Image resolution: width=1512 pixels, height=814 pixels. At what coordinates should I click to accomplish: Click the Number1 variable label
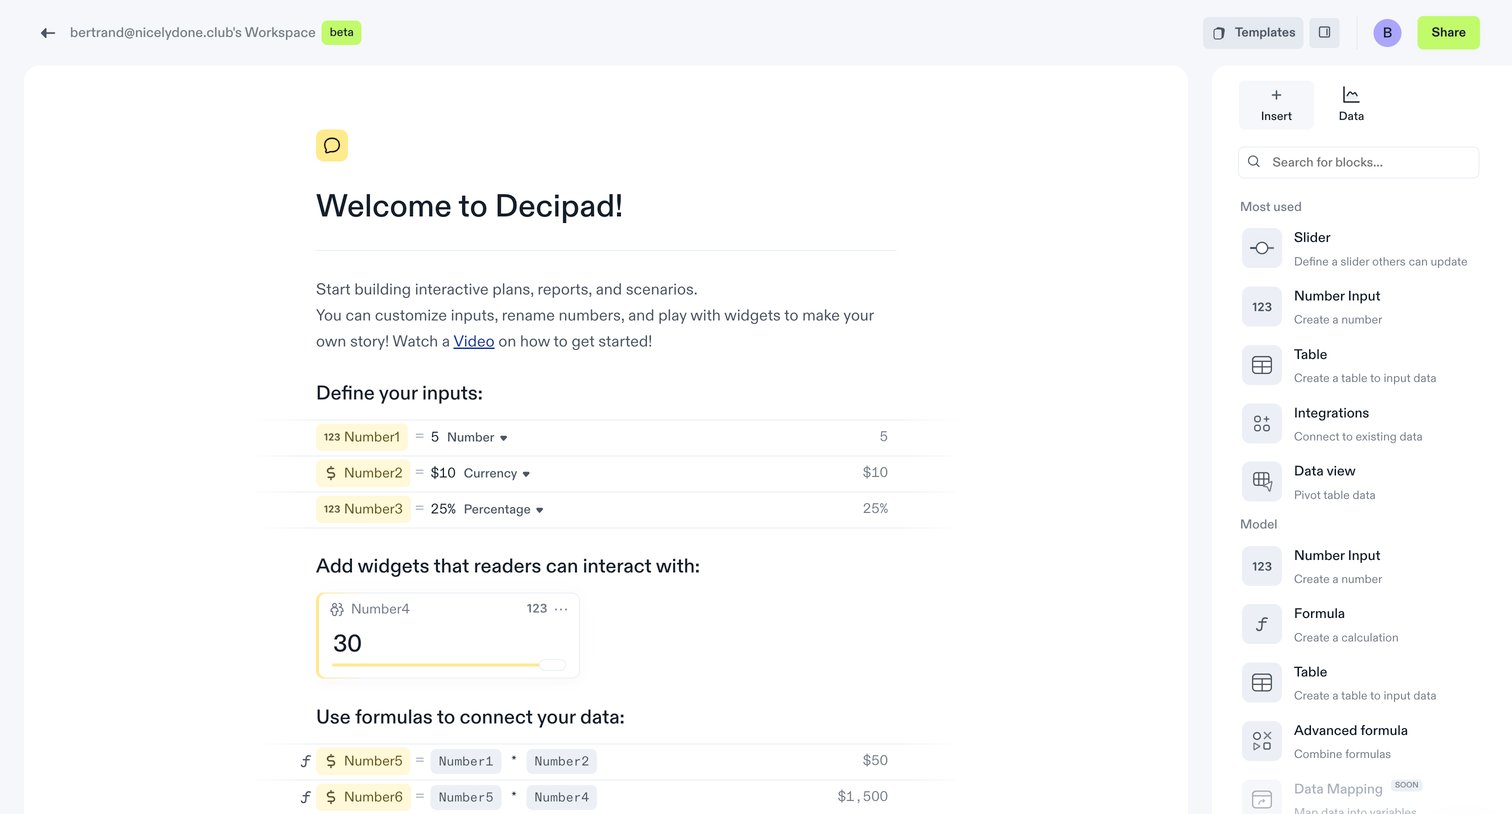pyautogui.click(x=363, y=437)
